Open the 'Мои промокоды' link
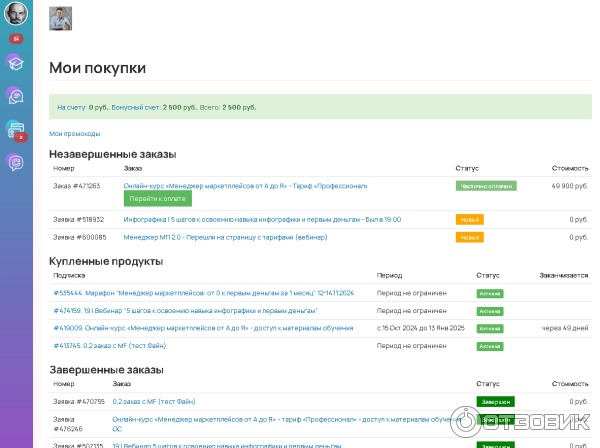The image size is (600, 448). [x=74, y=133]
